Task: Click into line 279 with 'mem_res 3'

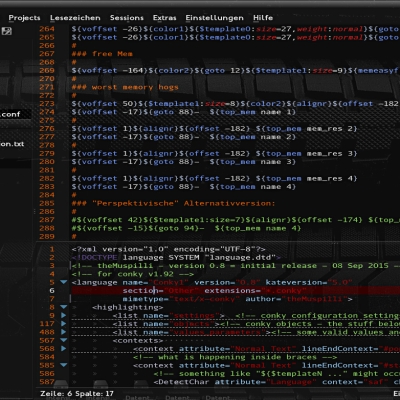Action: click(x=214, y=154)
